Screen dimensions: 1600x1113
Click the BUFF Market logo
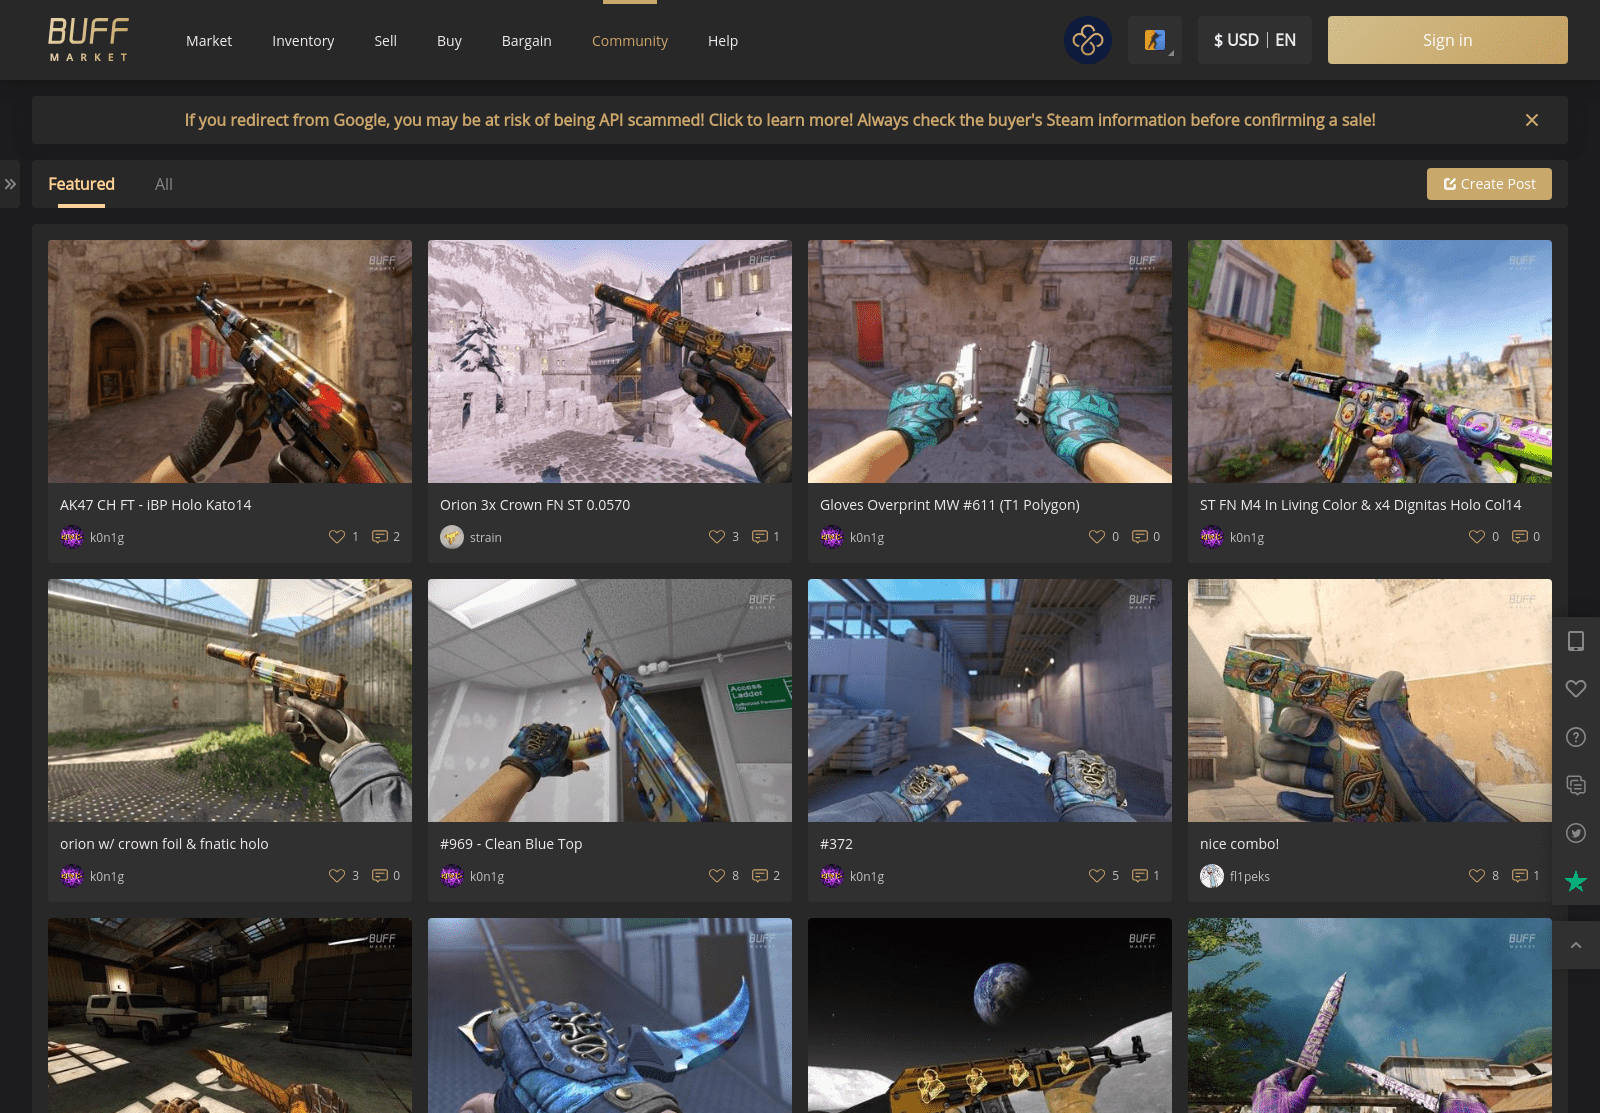89,40
